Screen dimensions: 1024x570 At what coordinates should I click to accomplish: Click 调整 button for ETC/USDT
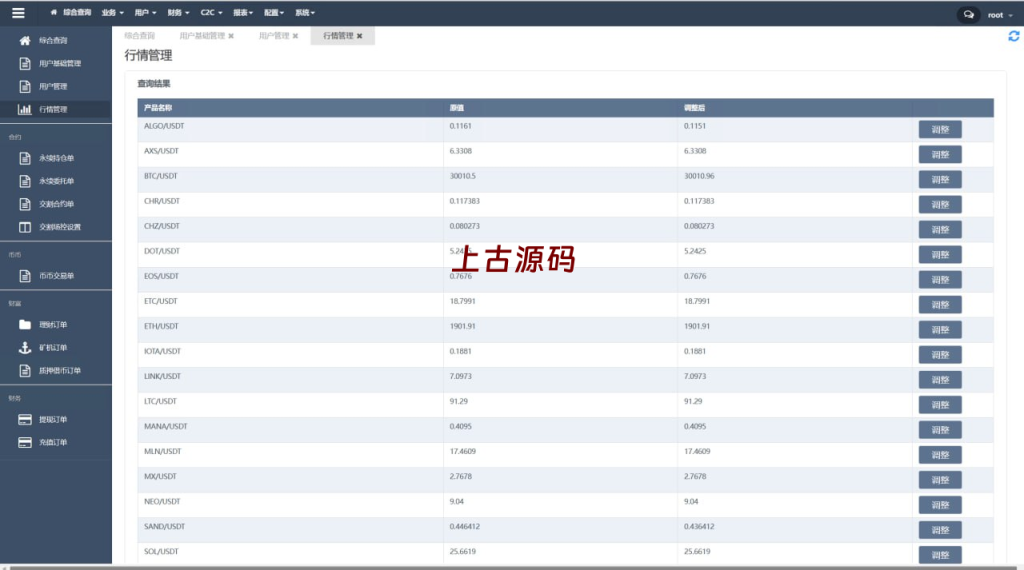coord(940,305)
